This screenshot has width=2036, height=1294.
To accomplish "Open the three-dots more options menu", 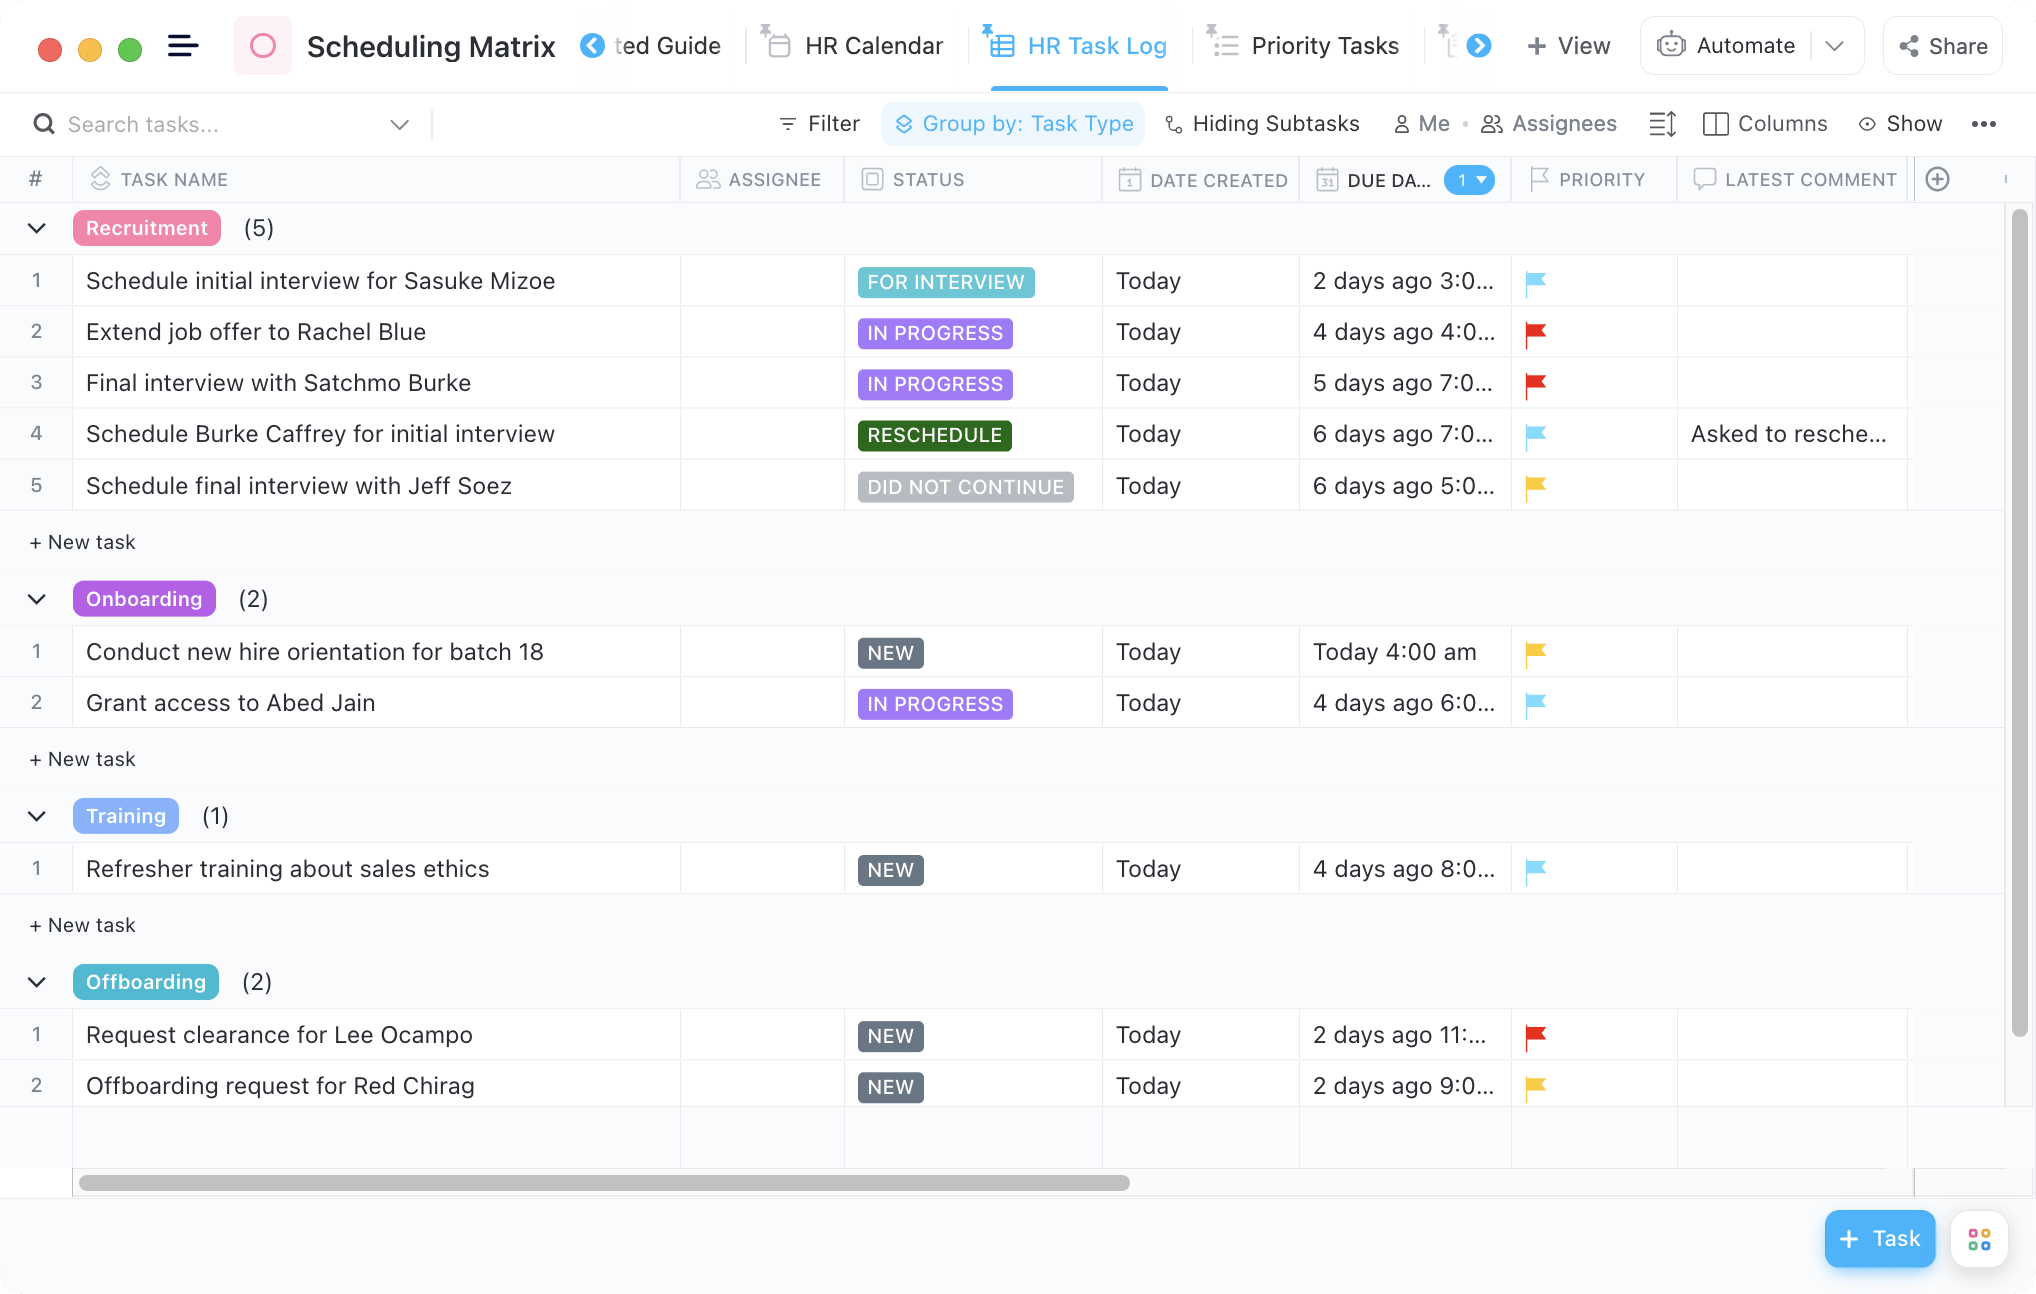I will (1984, 124).
